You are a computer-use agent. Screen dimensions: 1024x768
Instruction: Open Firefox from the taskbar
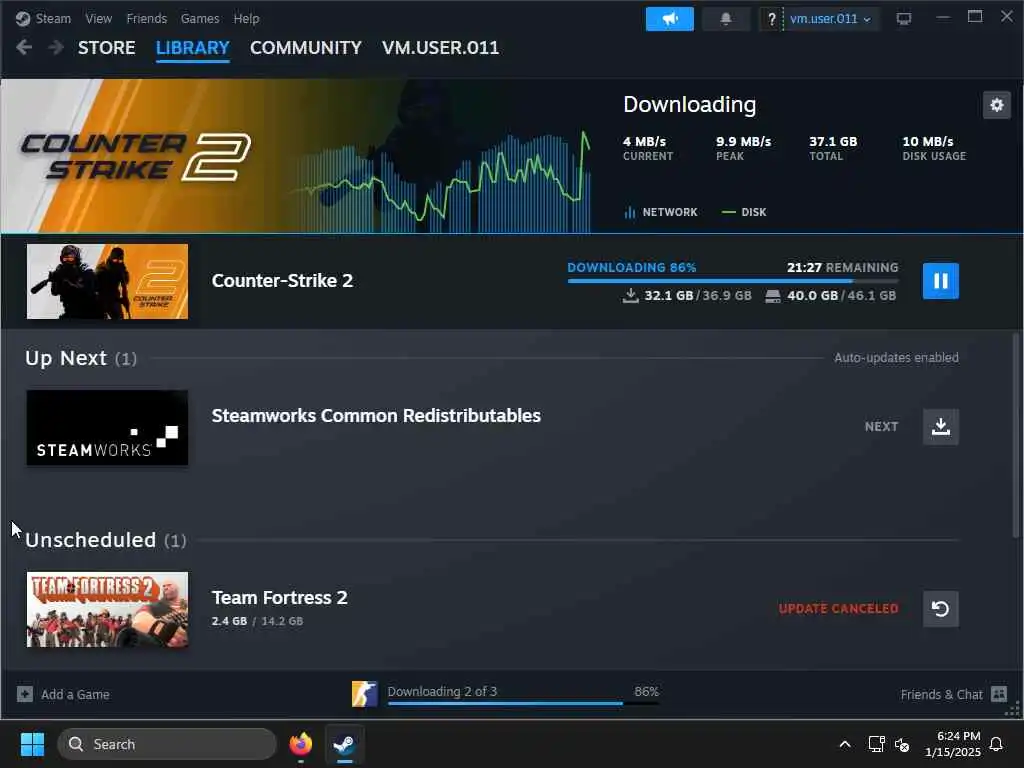(300, 744)
